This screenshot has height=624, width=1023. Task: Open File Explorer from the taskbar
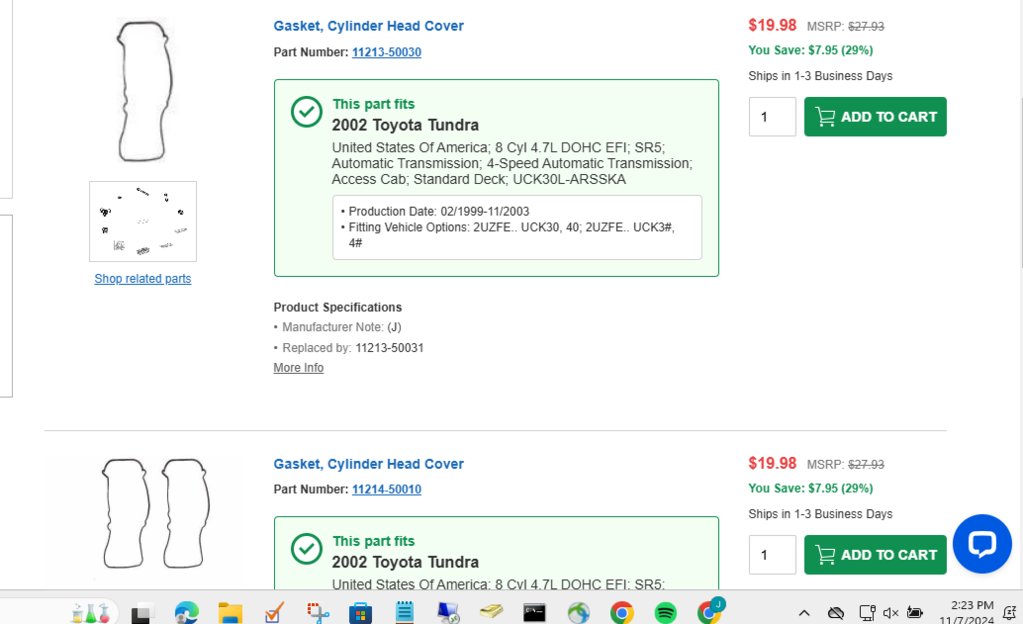point(230,612)
